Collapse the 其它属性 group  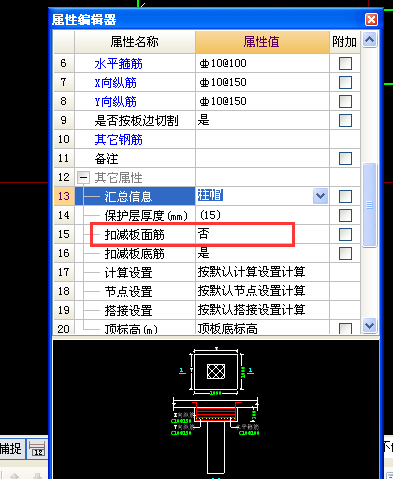83,178
